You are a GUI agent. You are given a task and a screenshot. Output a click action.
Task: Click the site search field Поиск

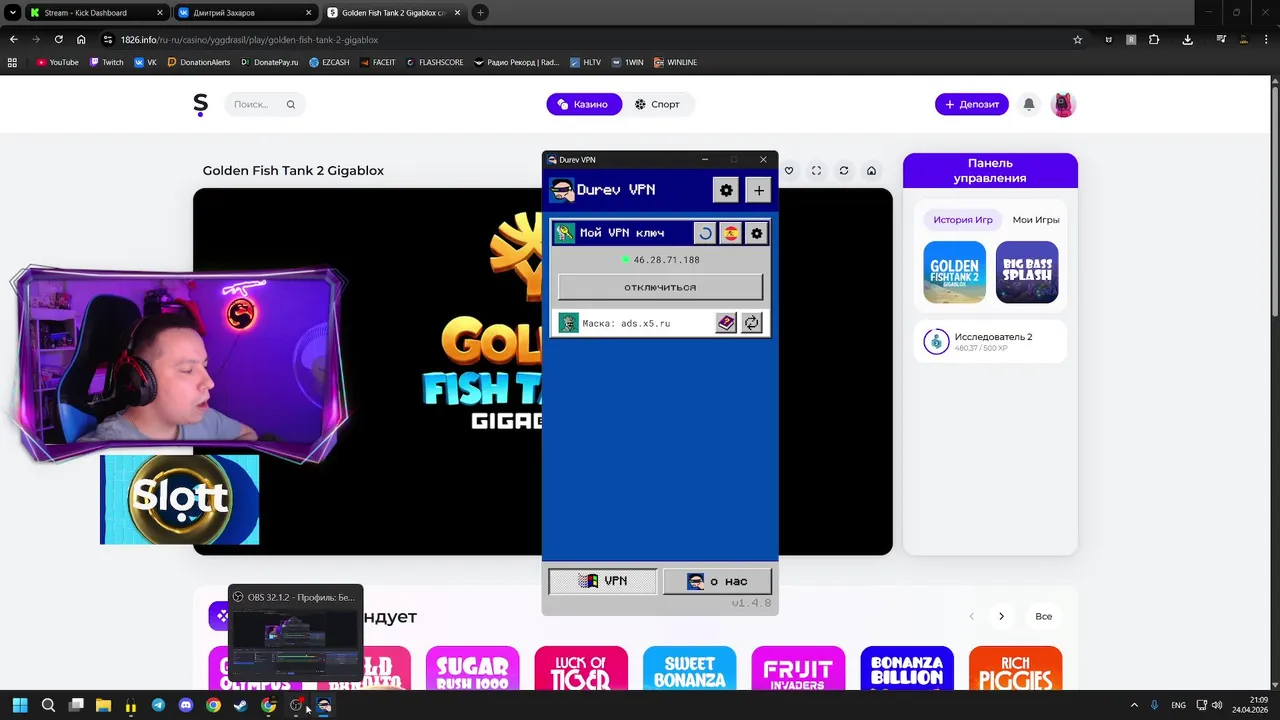tap(265, 104)
